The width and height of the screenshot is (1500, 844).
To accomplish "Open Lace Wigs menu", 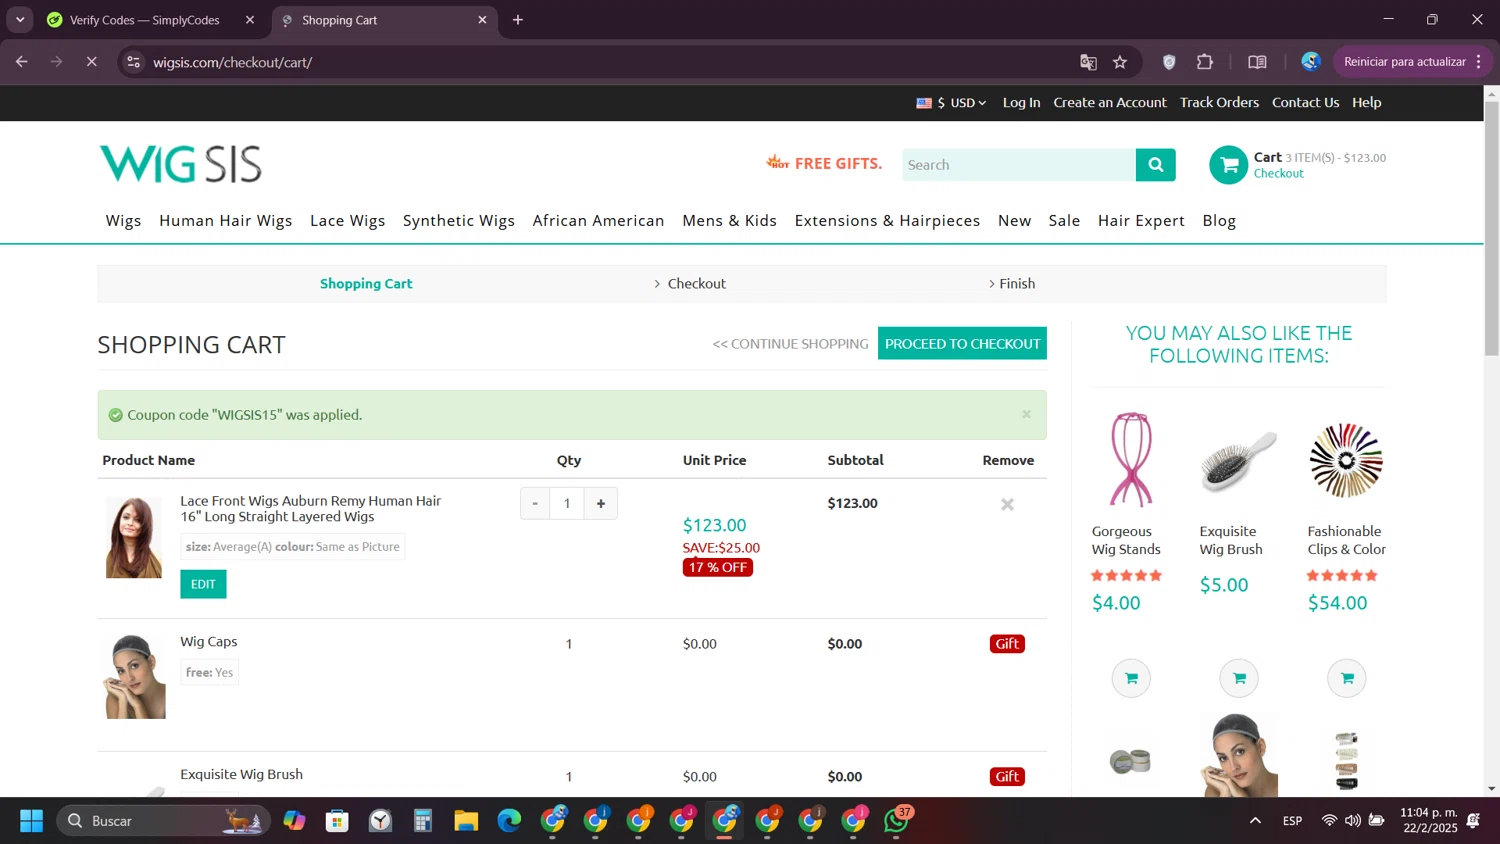I will [x=347, y=221].
